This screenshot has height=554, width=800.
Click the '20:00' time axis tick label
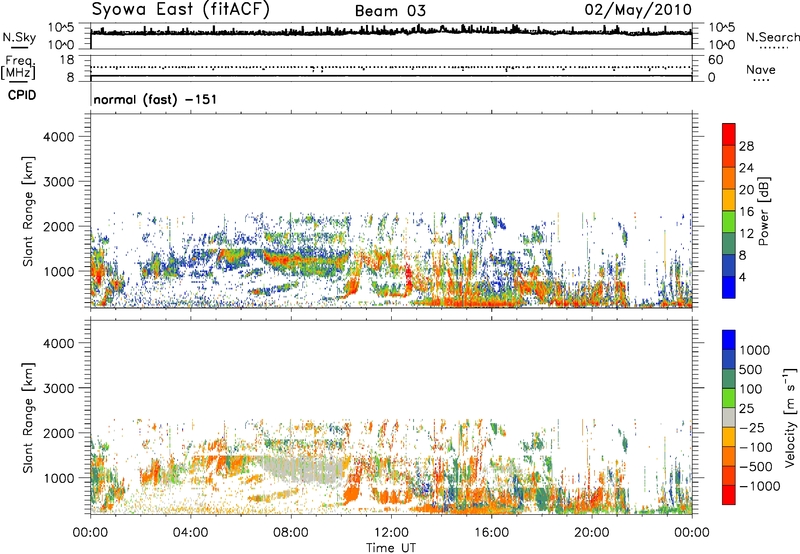point(592,533)
